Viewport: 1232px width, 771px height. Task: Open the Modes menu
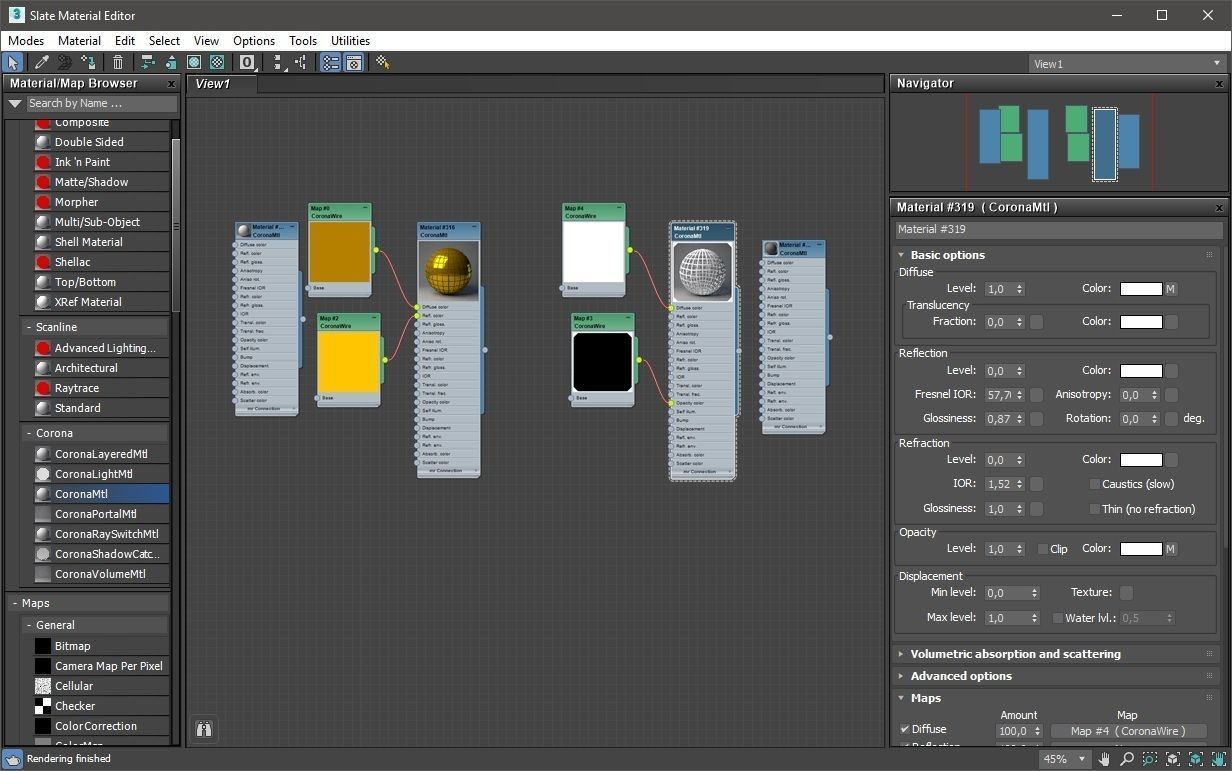(26, 41)
